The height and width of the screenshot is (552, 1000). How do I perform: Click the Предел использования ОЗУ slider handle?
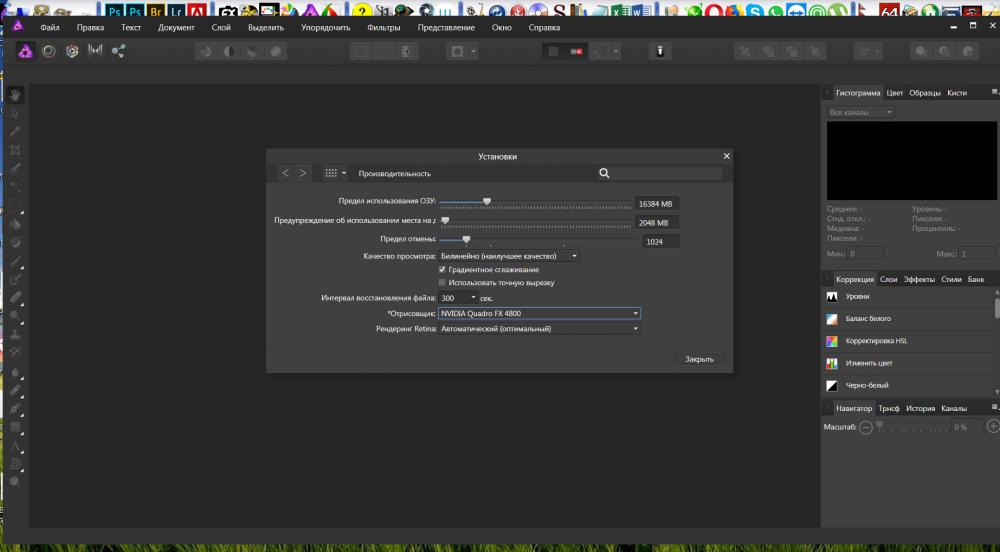tap(487, 201)
